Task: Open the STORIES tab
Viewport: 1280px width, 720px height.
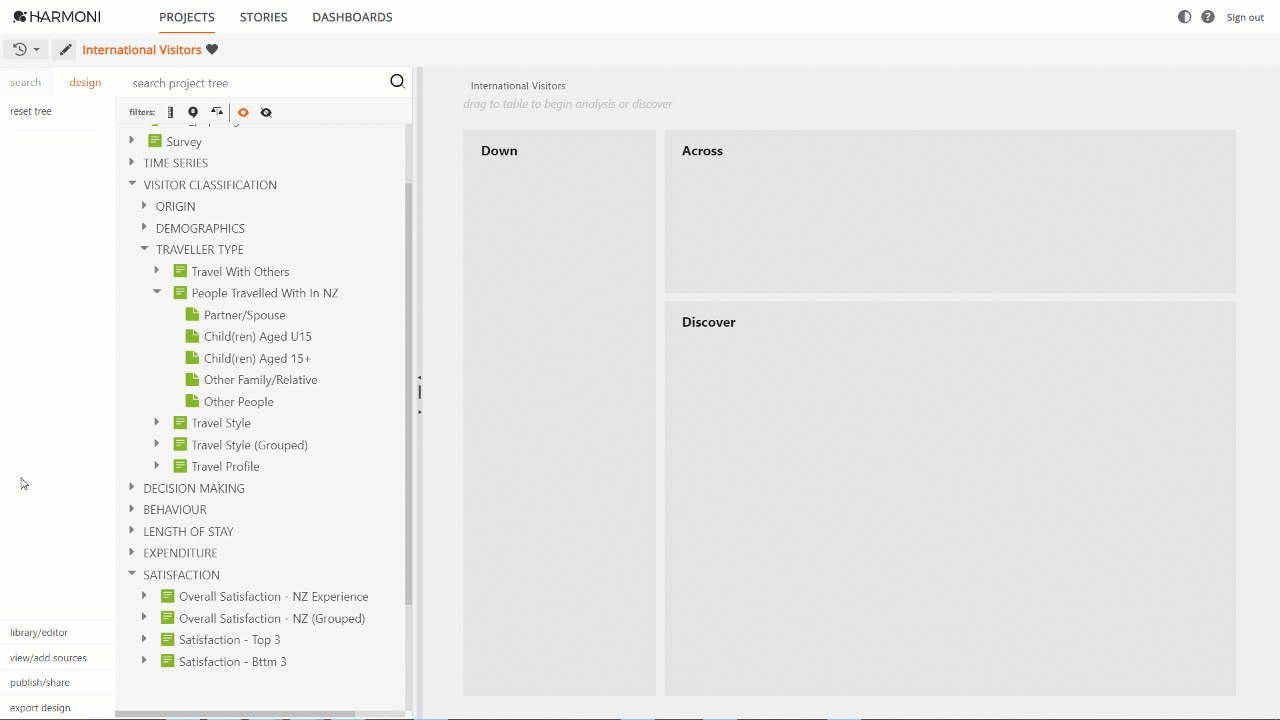Action: 263,17
